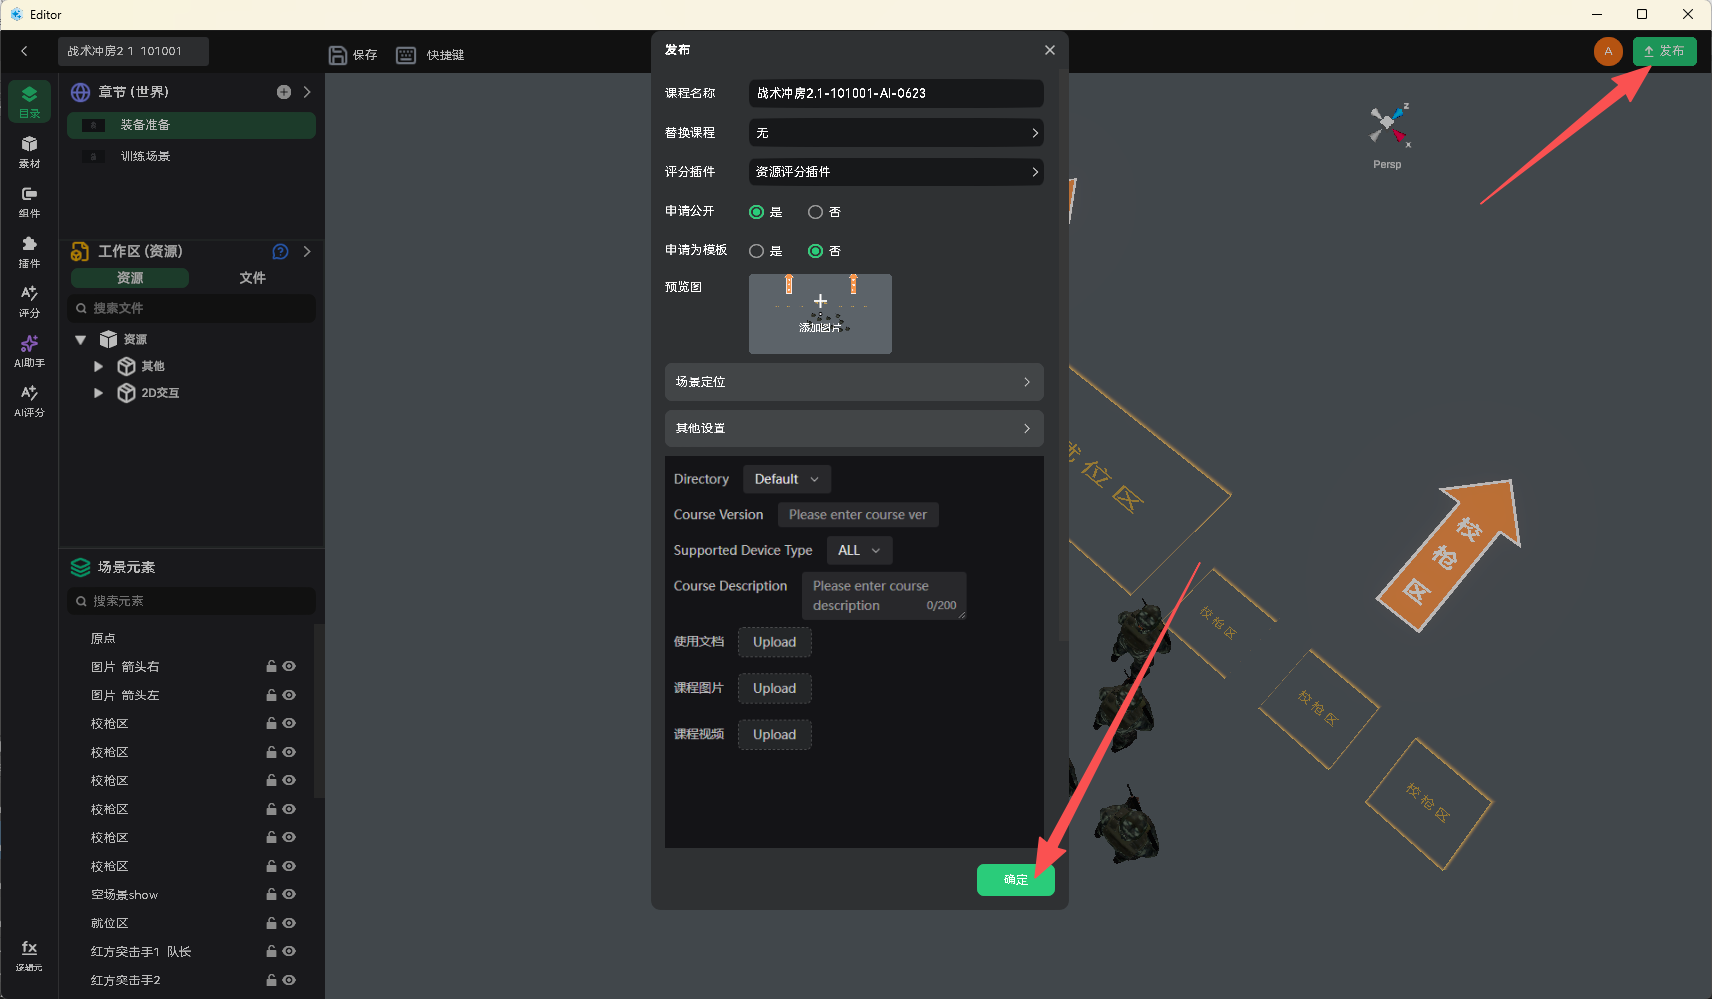Click the 保存 save icon in toolbar

pyautogui.click(x=338, y=55)
